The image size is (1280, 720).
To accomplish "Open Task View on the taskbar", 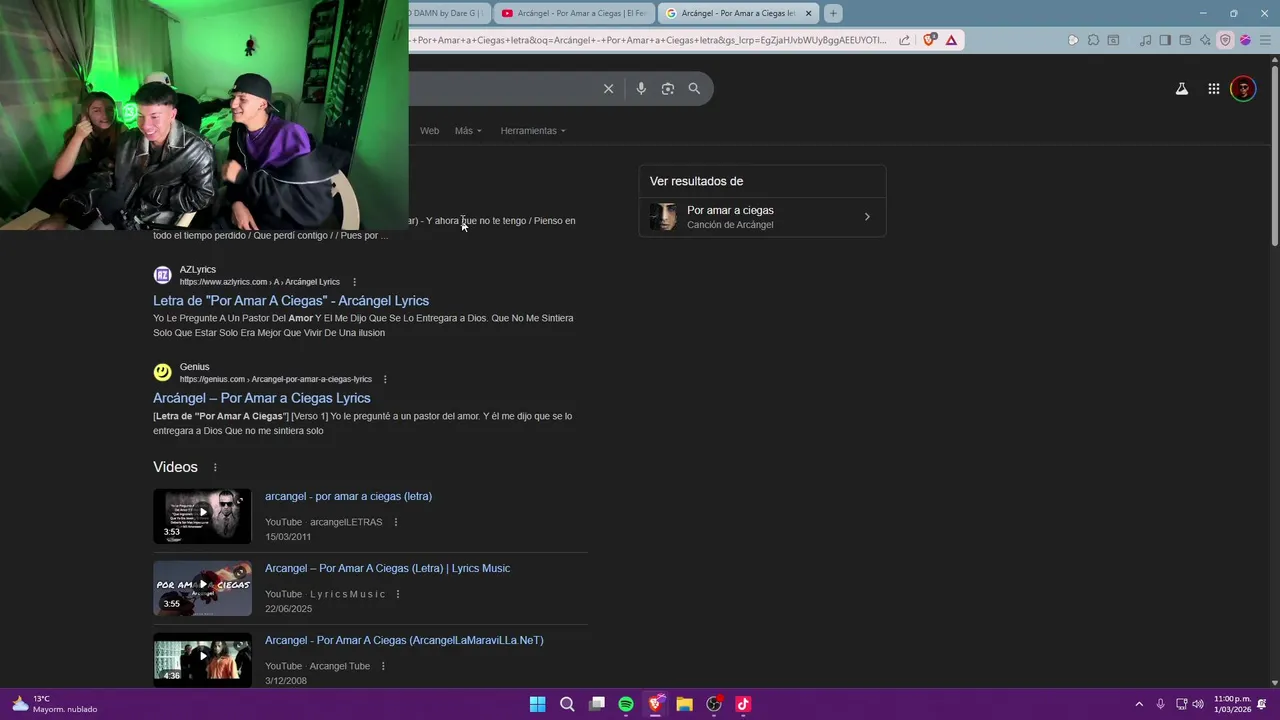I will coord(597,704).
